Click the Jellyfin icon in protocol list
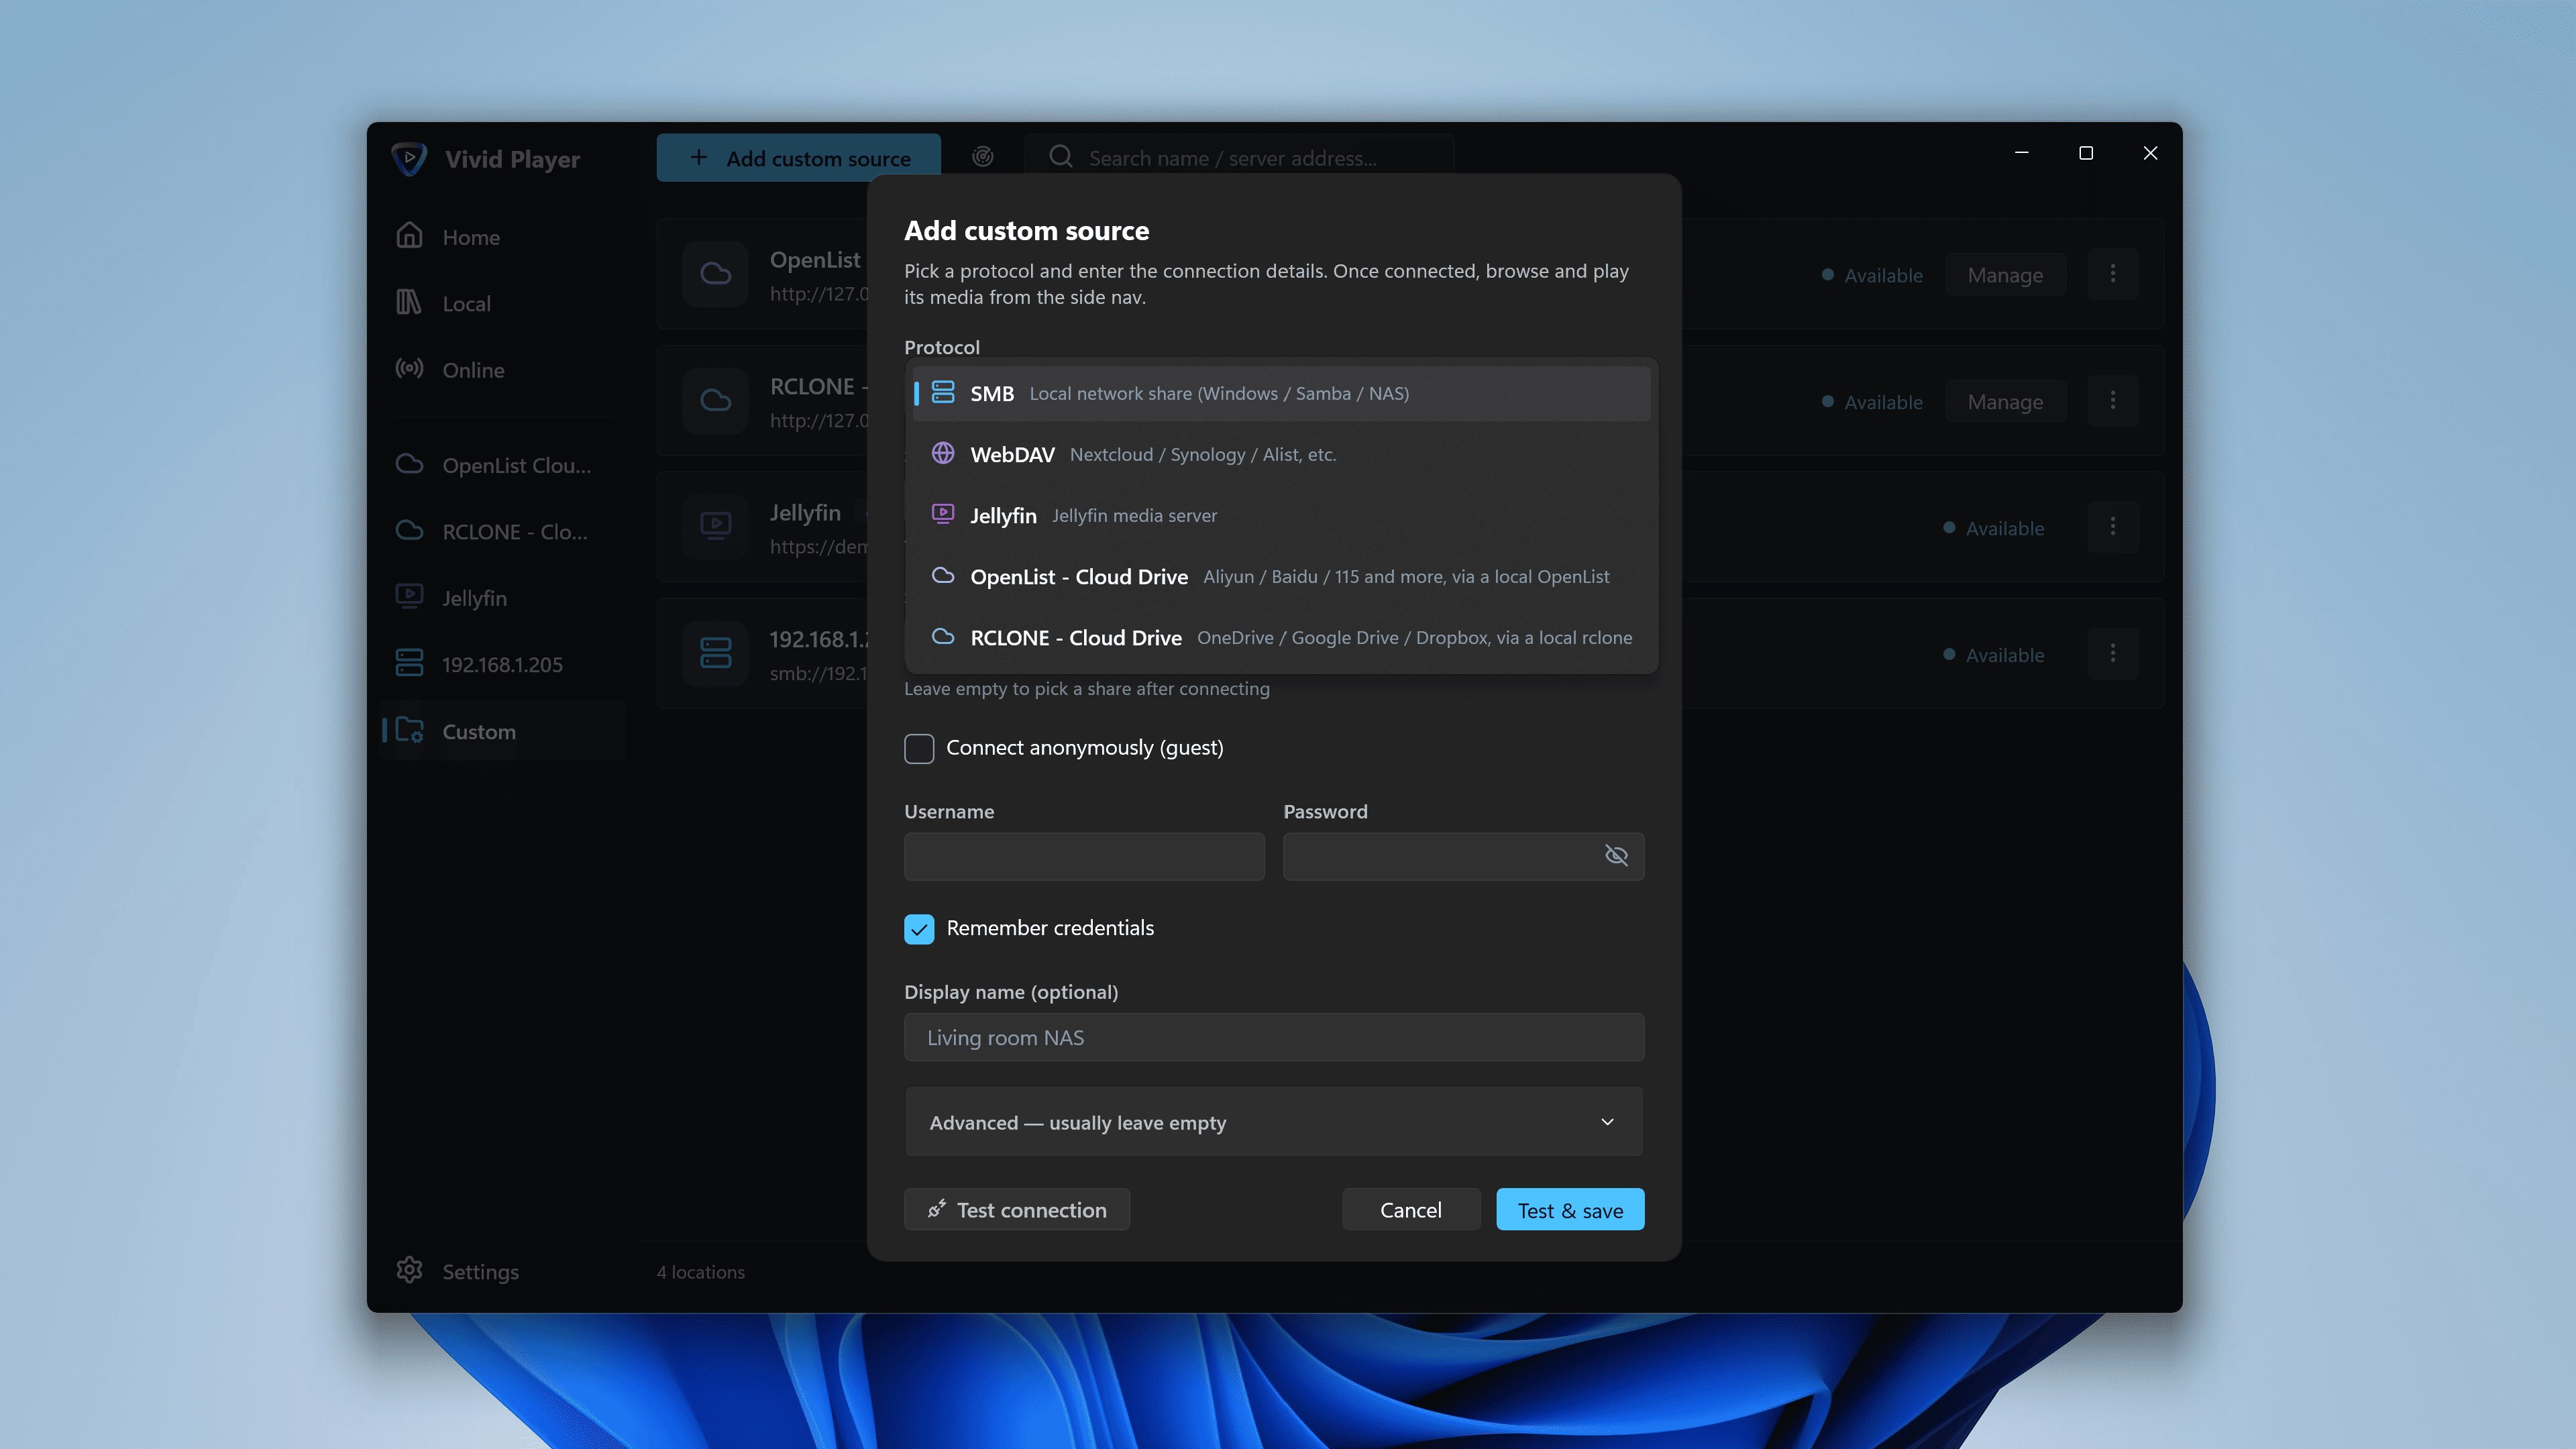This screenshot has width=2576, height=1449. coord(943,514)
